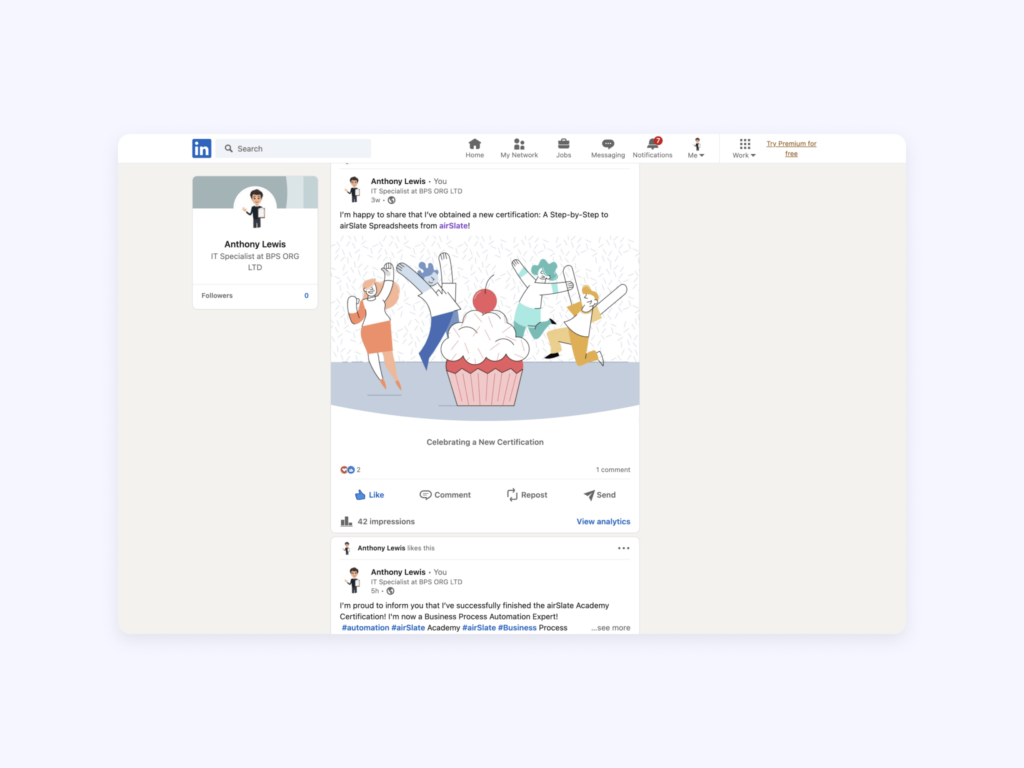This screenshot has width=1024, height=768.
Task: Click the LinkedIn logo icon
Action: 201,148
